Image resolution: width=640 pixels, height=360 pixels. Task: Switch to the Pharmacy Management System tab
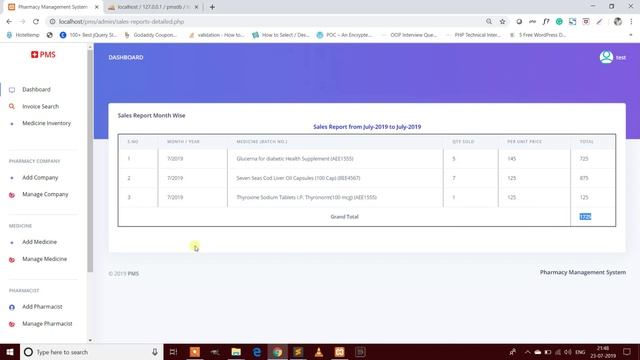pyautogui.click(x=52, y=7)
